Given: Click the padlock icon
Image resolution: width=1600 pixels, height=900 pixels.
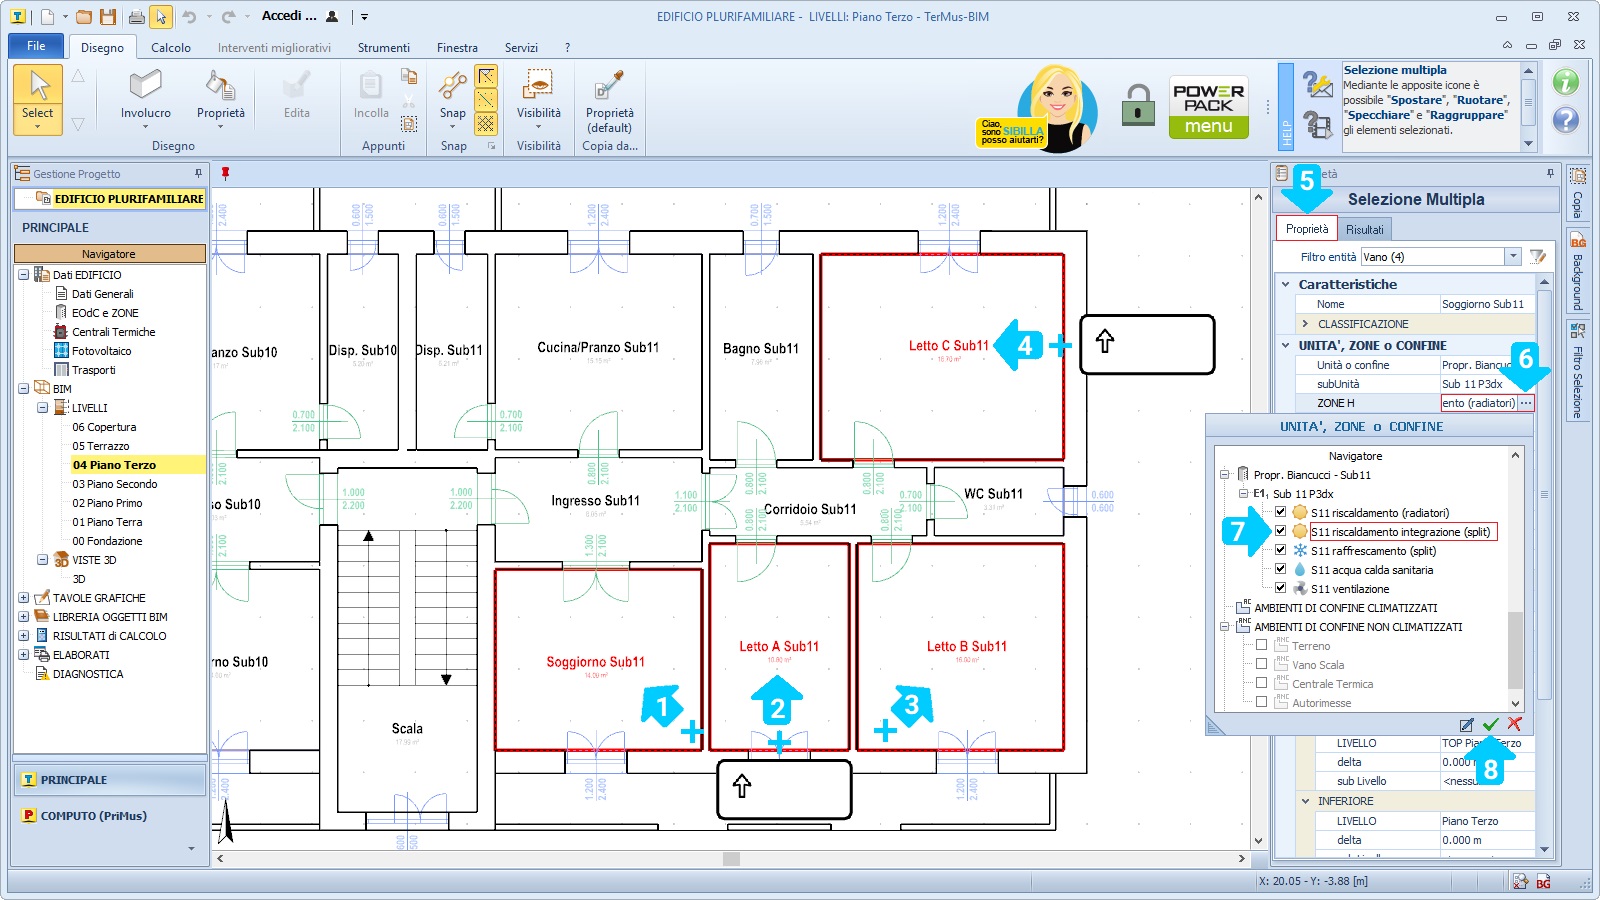Looking at the screenshot, I should click(x=1137, y=105).
